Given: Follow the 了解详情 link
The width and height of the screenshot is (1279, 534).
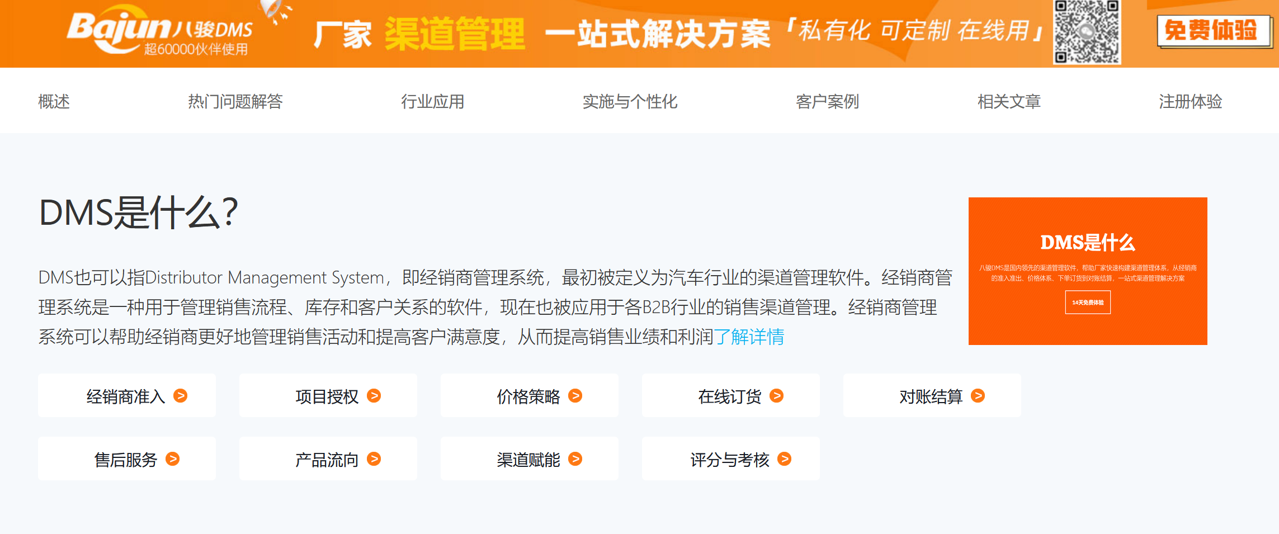Looking at the screenshot, I should click(749, 337).
